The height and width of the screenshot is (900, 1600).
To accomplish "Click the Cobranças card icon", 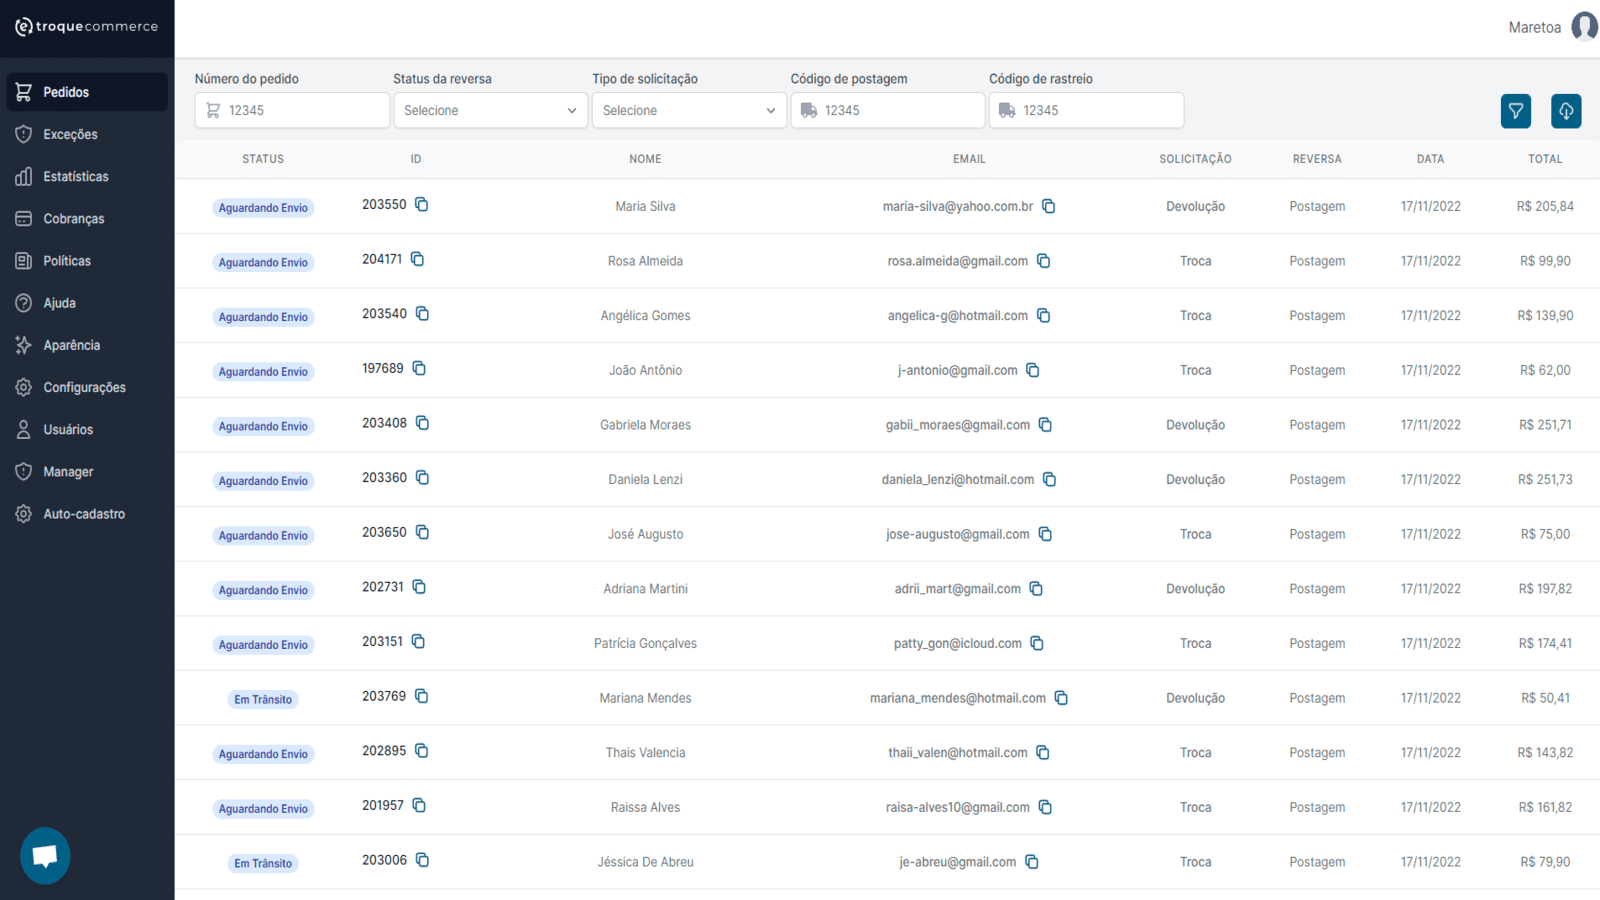I will pyautogui.click(x=22, y=218).
